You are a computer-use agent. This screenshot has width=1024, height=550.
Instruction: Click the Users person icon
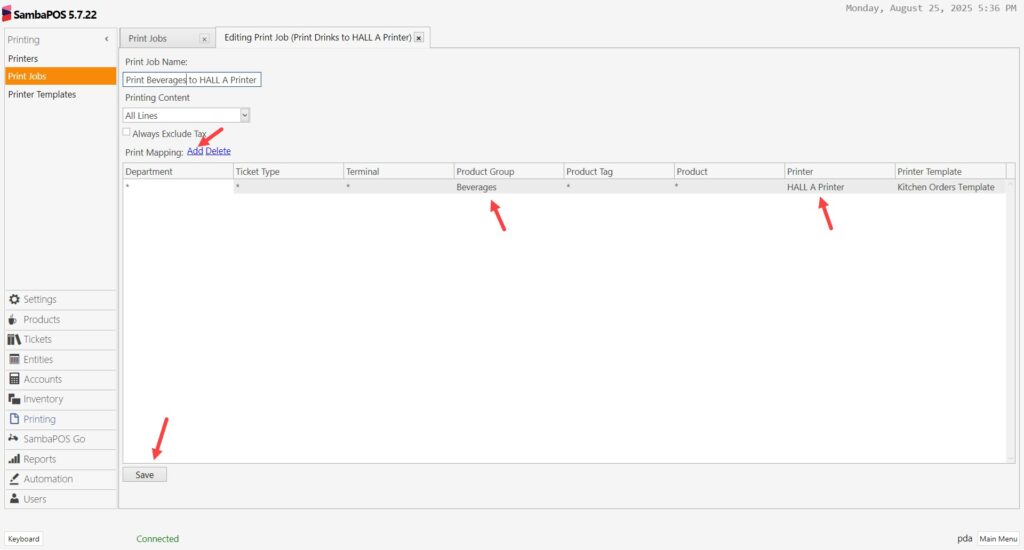coord(14,499)
